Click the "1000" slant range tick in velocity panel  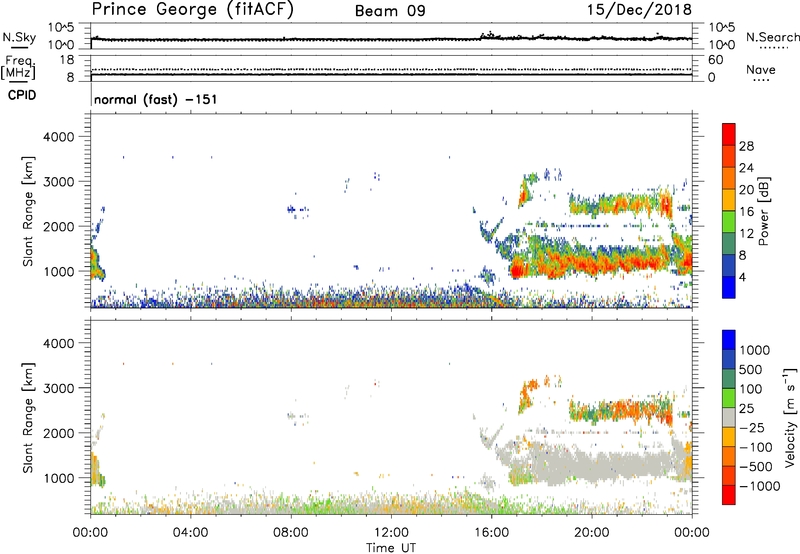tap(59, 478)
